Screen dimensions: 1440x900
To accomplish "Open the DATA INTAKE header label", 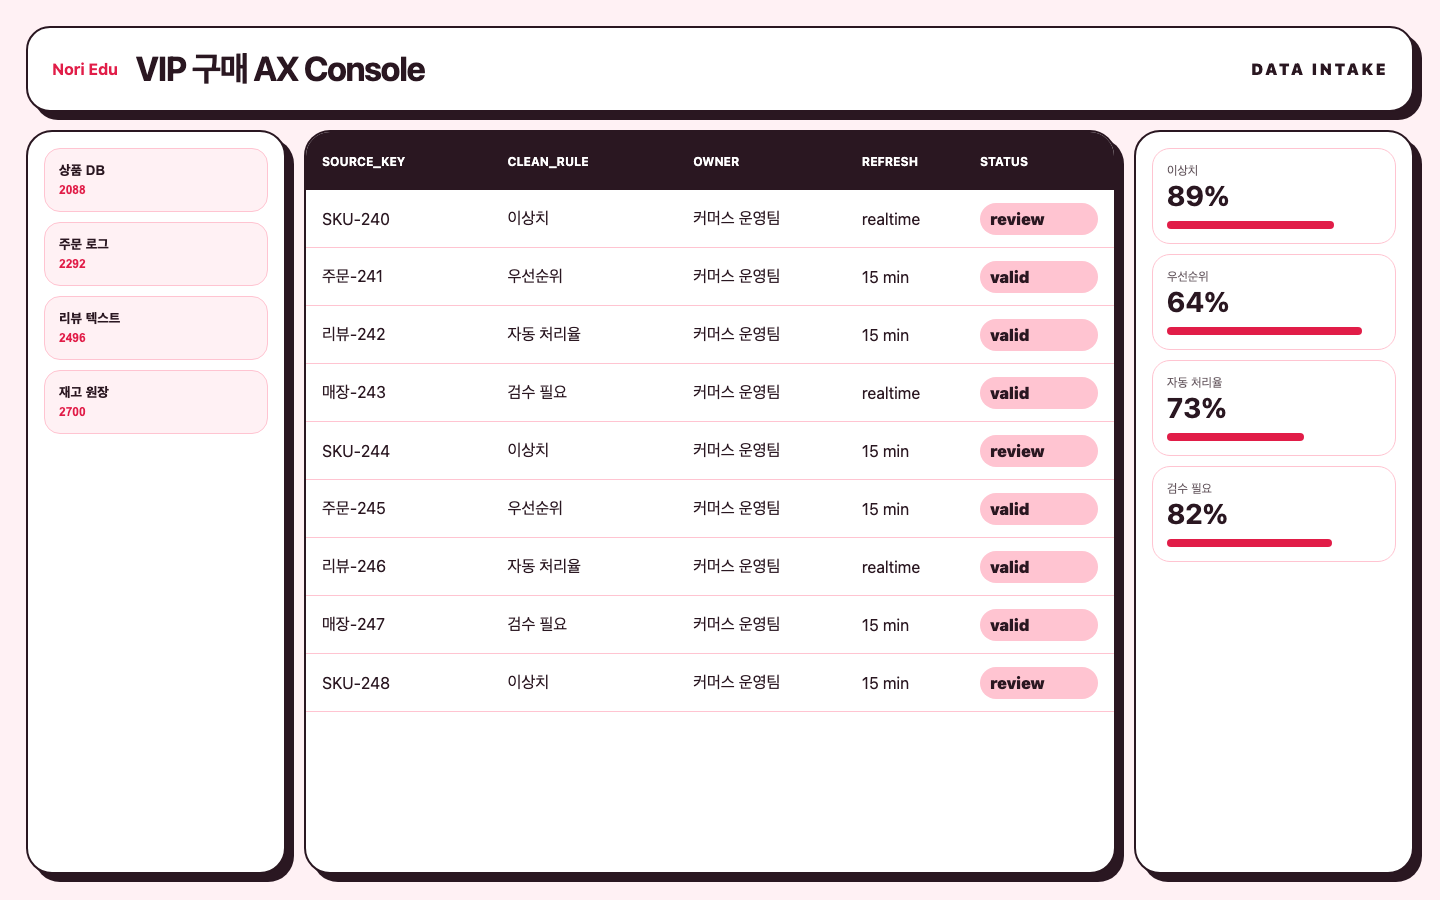I will [1319, 69].
